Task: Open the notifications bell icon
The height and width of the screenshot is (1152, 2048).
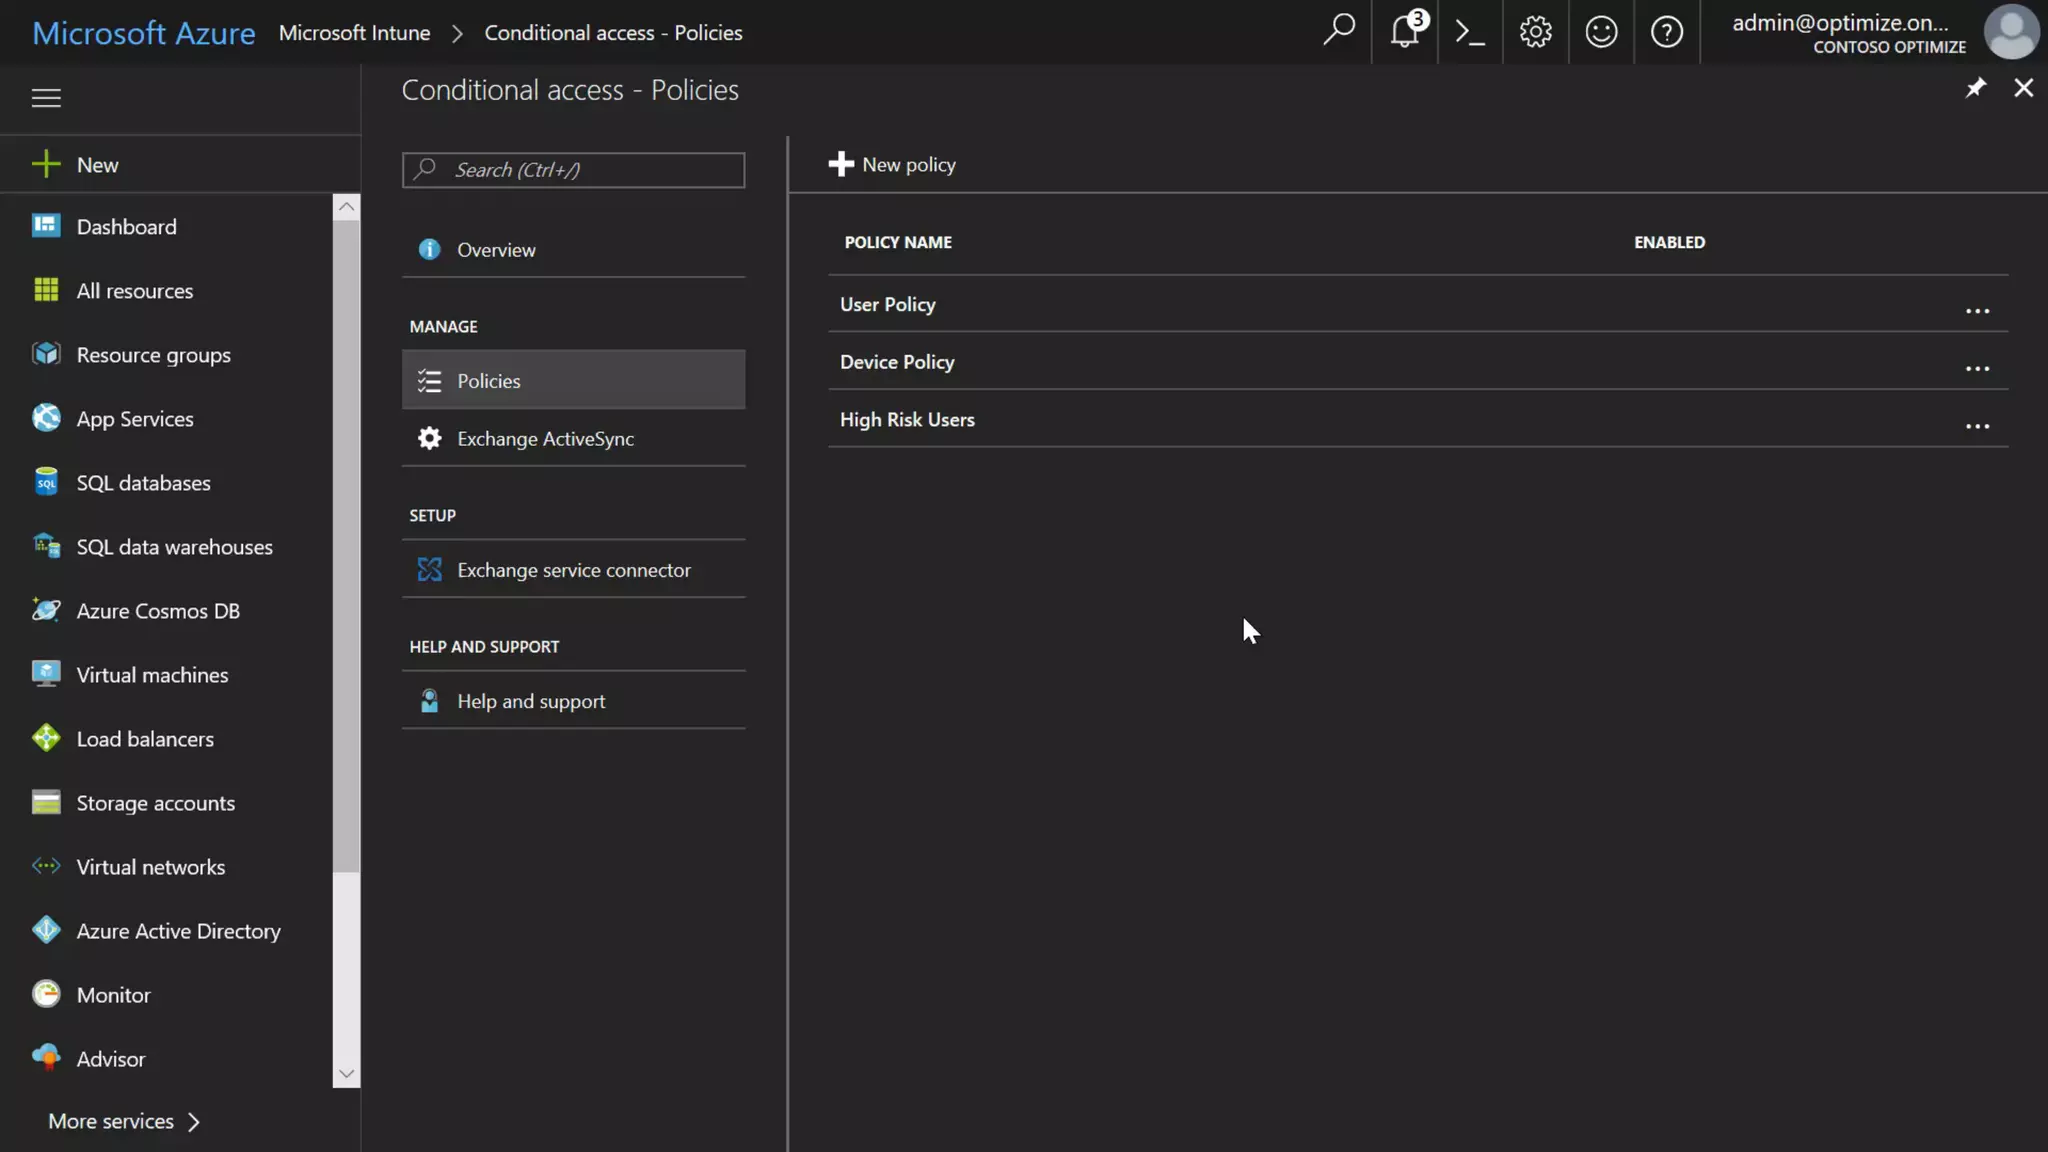Action: (x=1404, y=32)
